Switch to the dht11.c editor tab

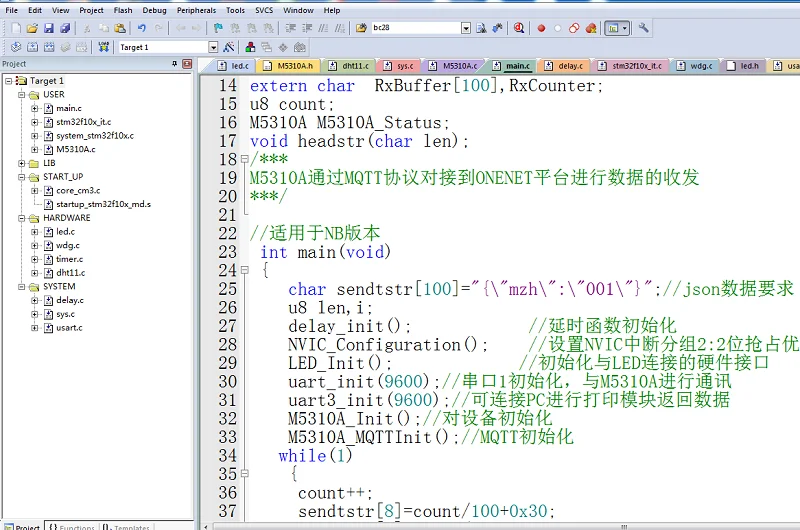click(349, 66)
